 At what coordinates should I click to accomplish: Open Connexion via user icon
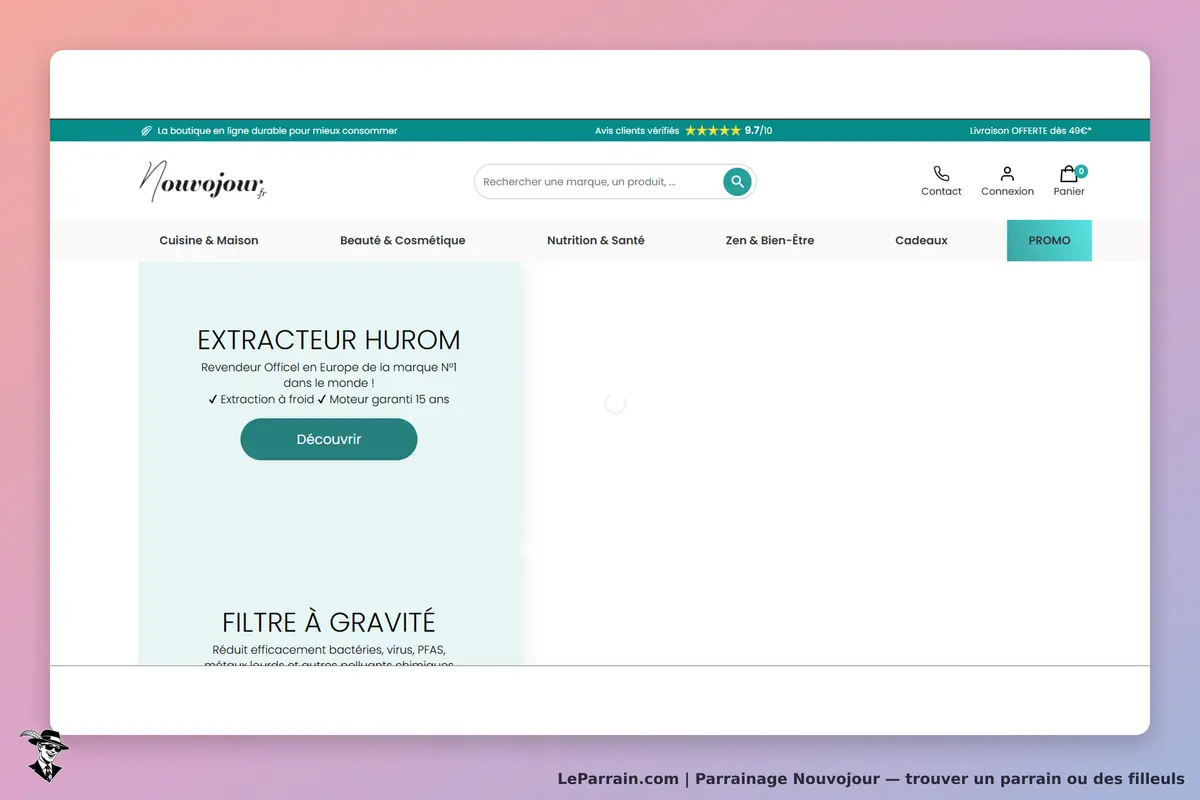click(x=1007, y=181)
